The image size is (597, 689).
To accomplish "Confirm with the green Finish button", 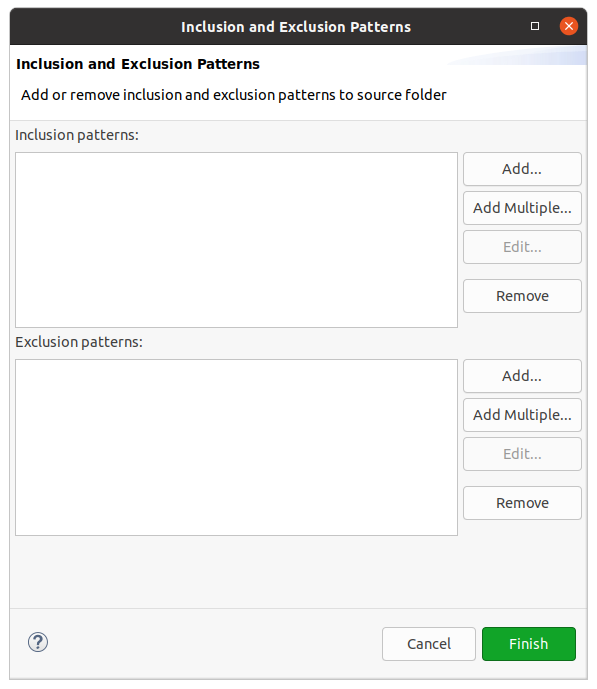I will (528, 644).
